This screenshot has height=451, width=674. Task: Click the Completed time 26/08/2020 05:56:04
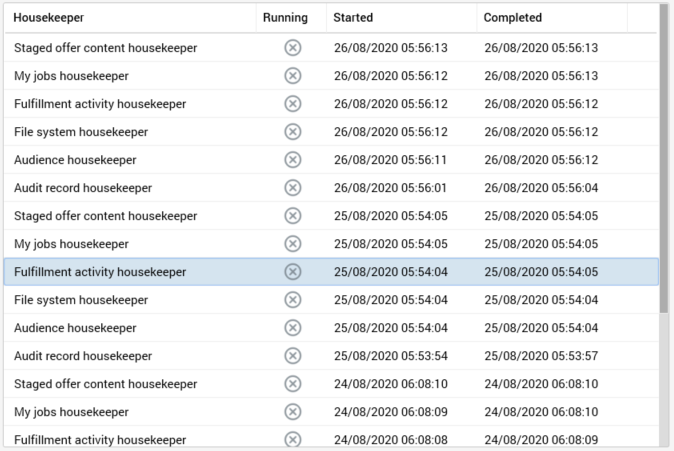click(x=541, y=188)
